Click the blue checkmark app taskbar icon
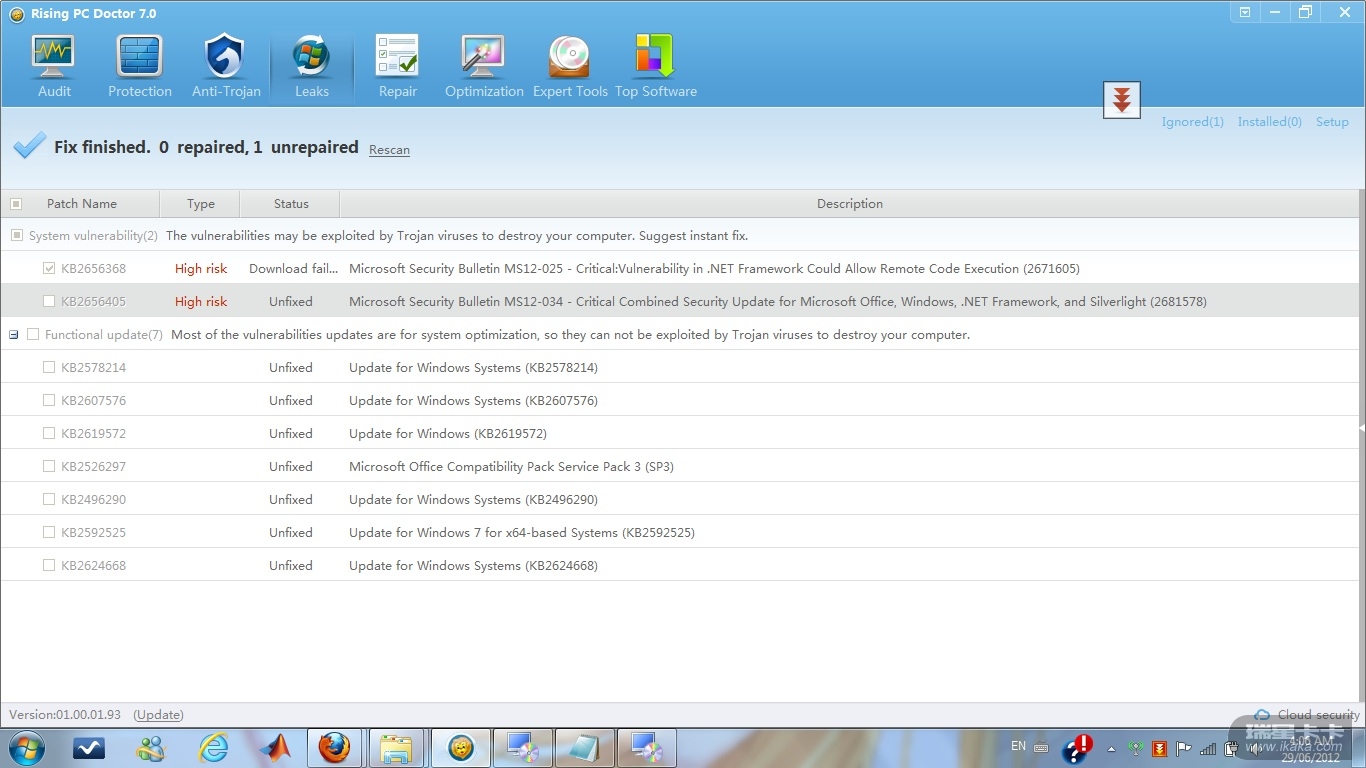This screenshot has height=768, width=1366. 89,748
